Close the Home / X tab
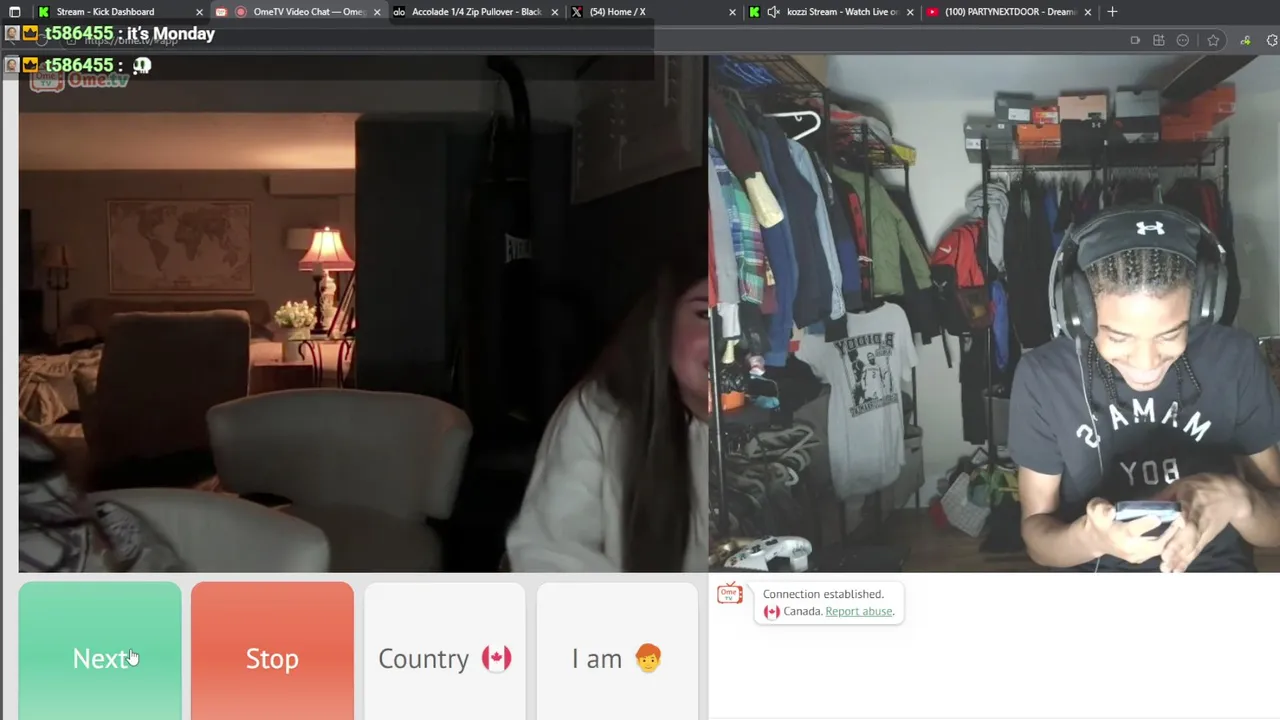The image size is (1280, 720). [733, 12]
